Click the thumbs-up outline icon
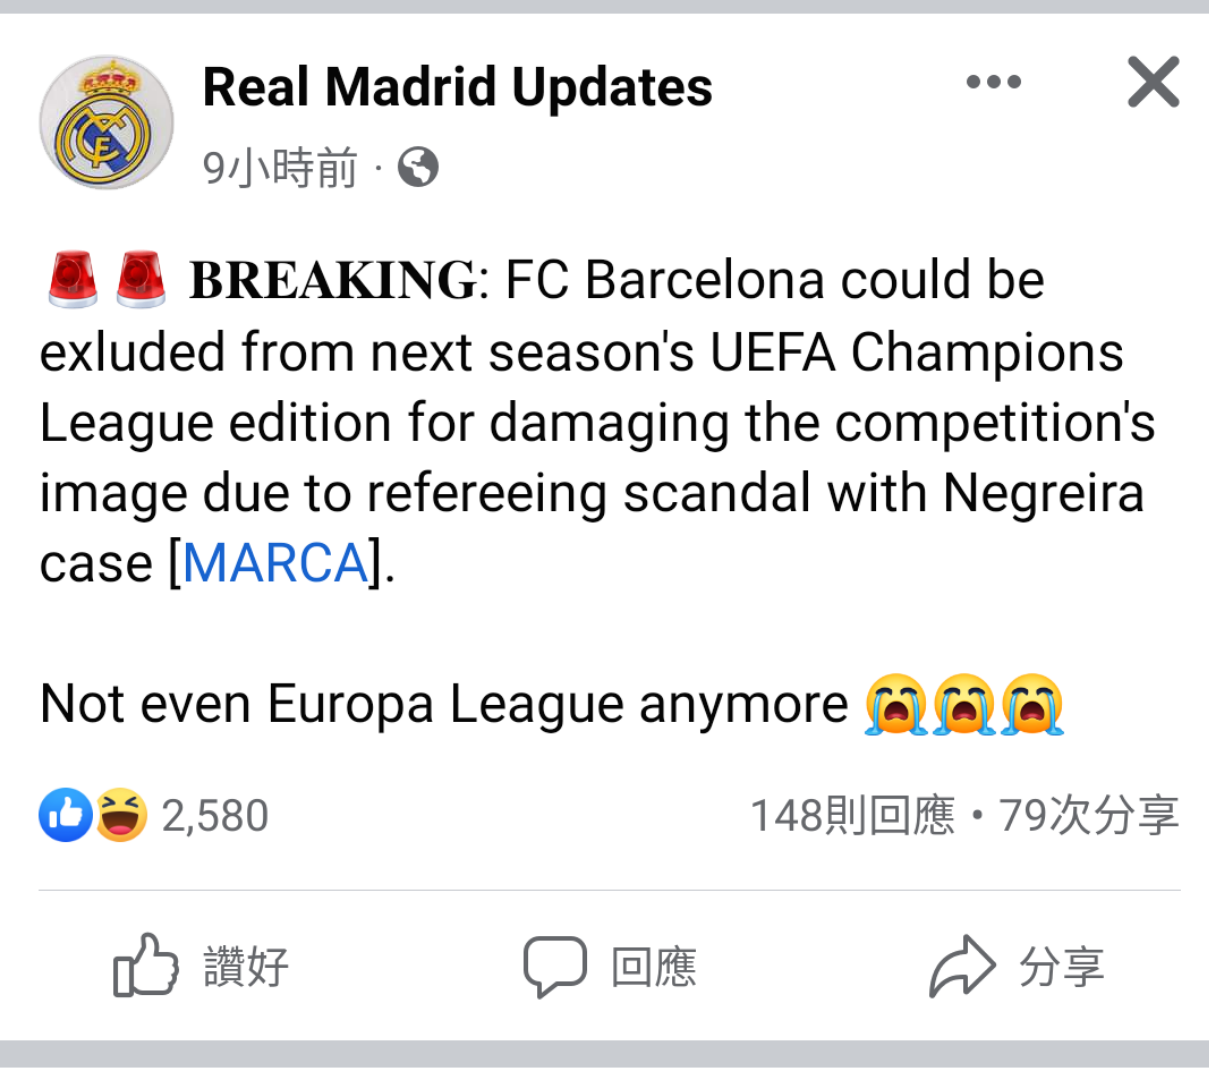Image resolution: width=1209 pixels, height=1080 pixels. point(145,966)
